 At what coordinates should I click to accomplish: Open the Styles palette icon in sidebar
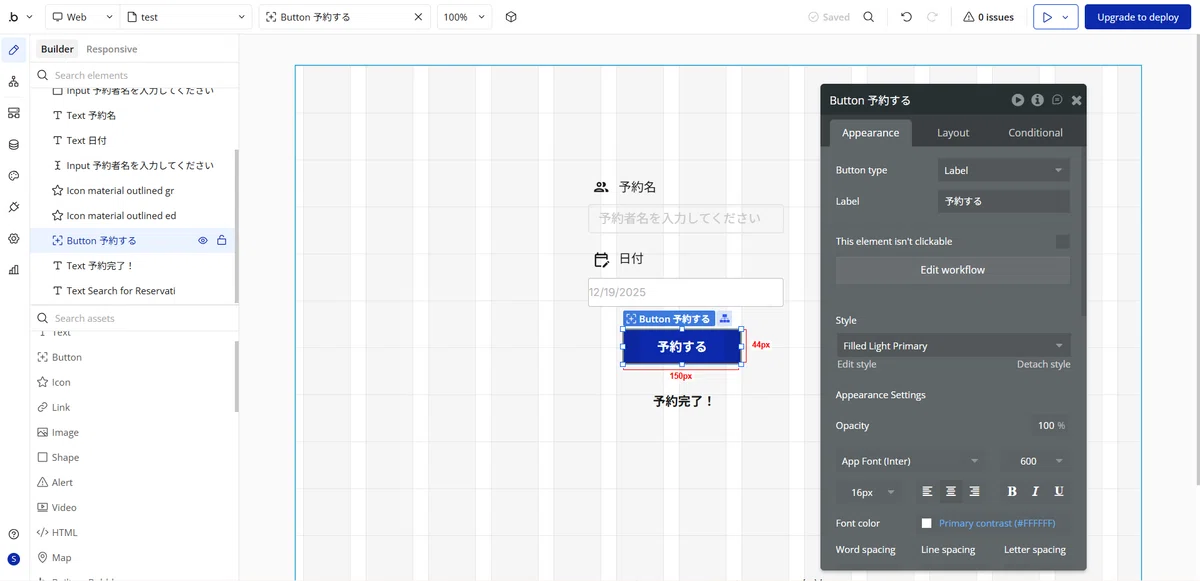click(x=13, y=176)
